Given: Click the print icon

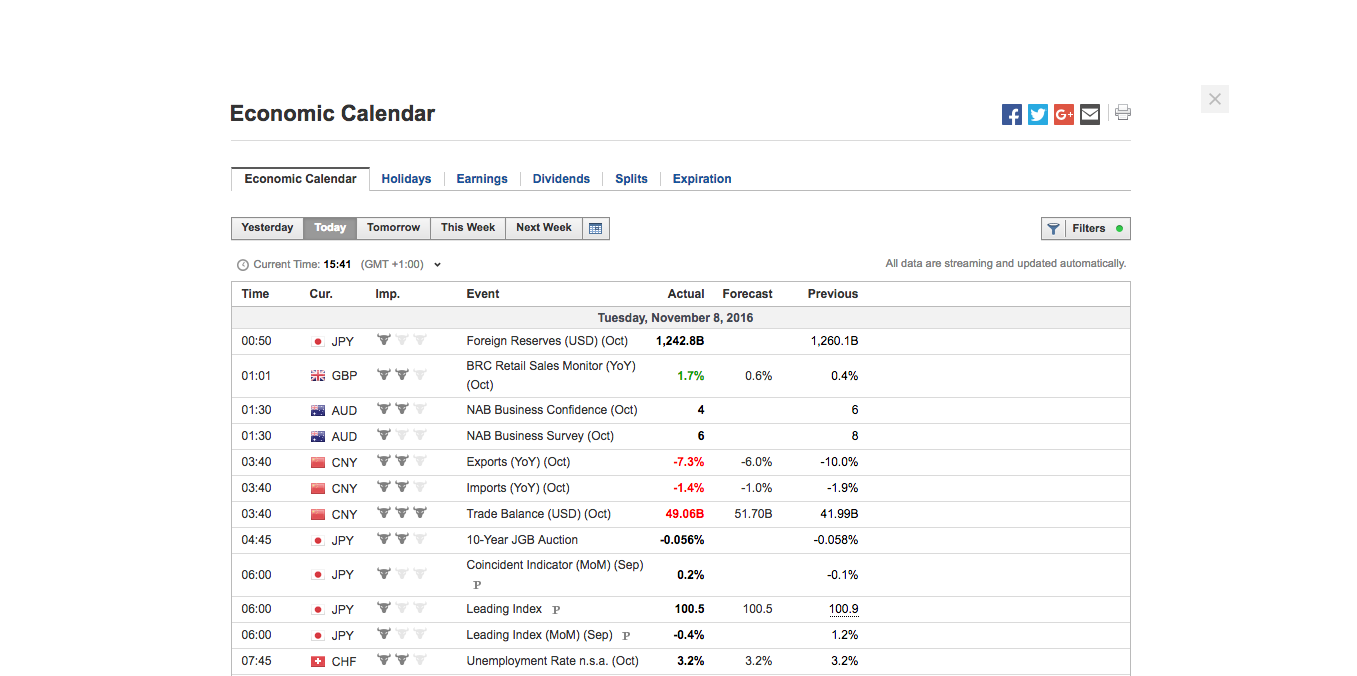Looking at the screenshot, I should coord(1122,114).
